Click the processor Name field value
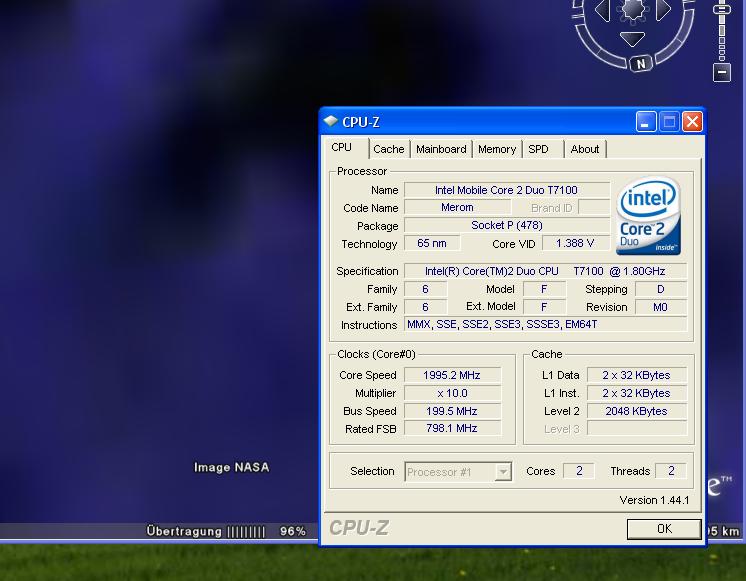746x581 pixels. click(x=506, y=190)
